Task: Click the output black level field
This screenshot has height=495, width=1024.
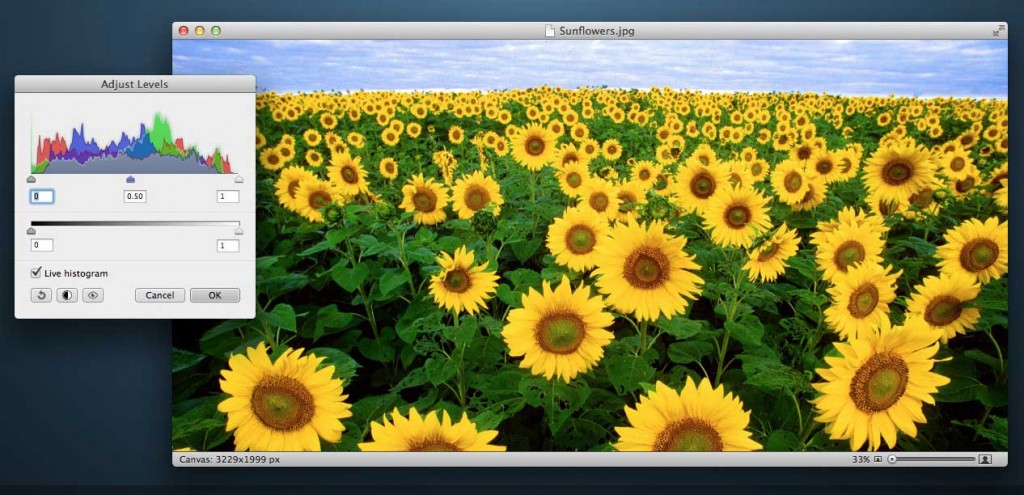Action: 42,246
